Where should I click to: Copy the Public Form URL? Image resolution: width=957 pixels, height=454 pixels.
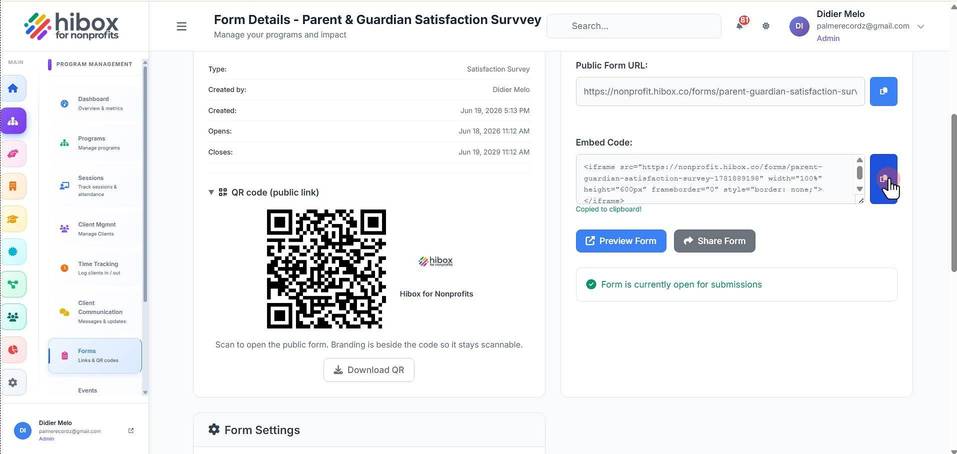pyautogui.click(x=883, y=91)
